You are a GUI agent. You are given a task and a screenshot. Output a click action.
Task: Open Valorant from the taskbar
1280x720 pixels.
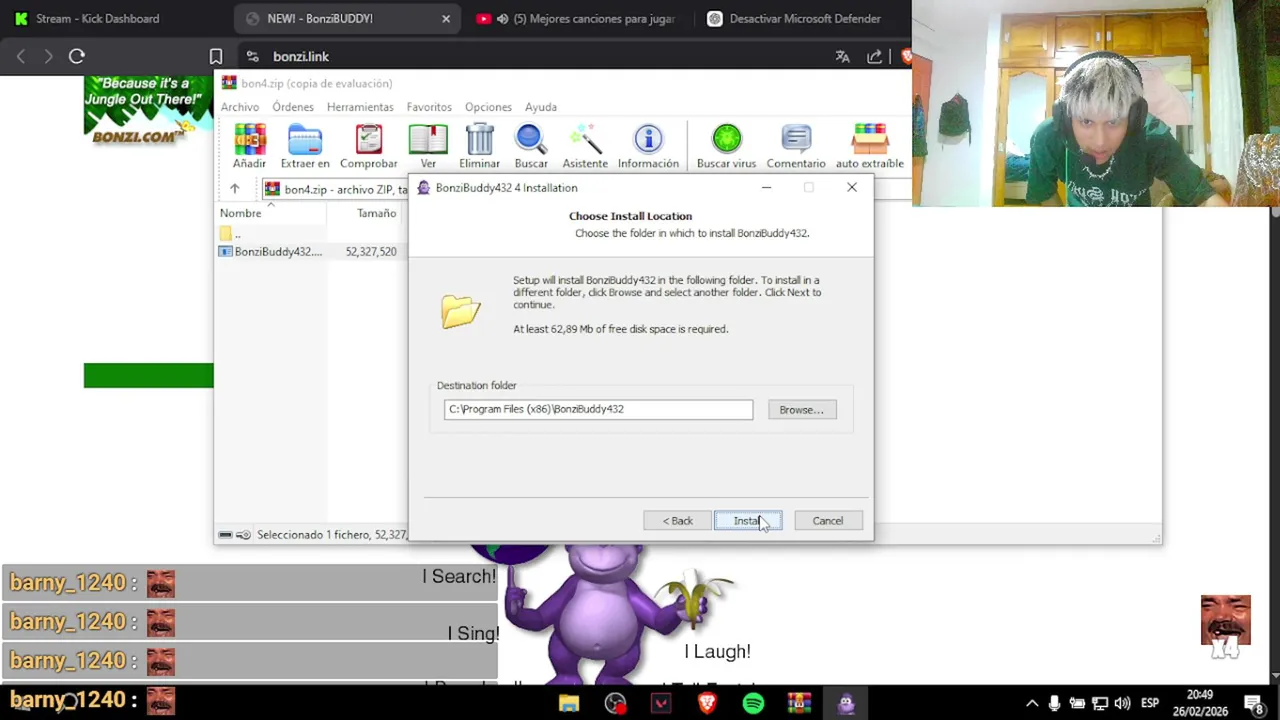(661, 704)
